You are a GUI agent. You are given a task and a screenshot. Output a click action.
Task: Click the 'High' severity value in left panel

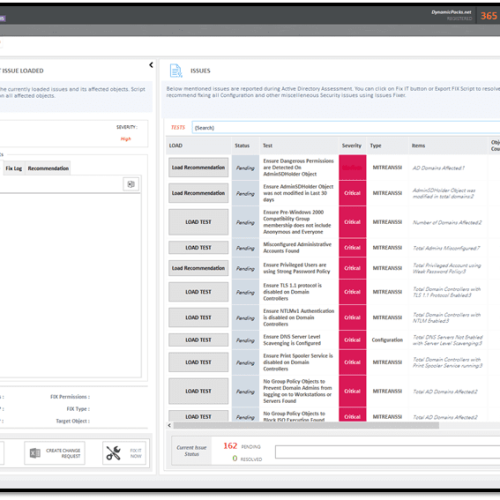(x=126, y=139)
